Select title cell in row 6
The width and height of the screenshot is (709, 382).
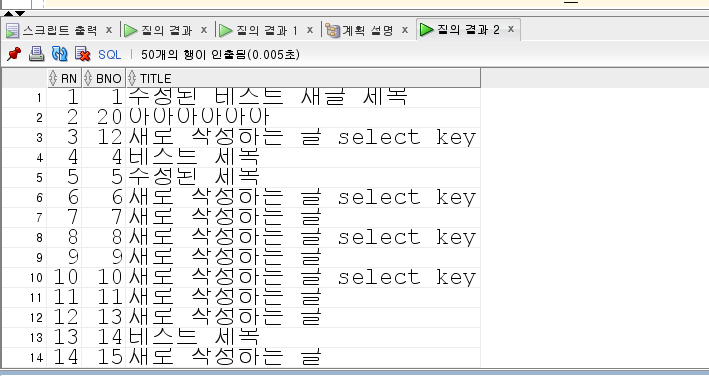pos(303,197)
